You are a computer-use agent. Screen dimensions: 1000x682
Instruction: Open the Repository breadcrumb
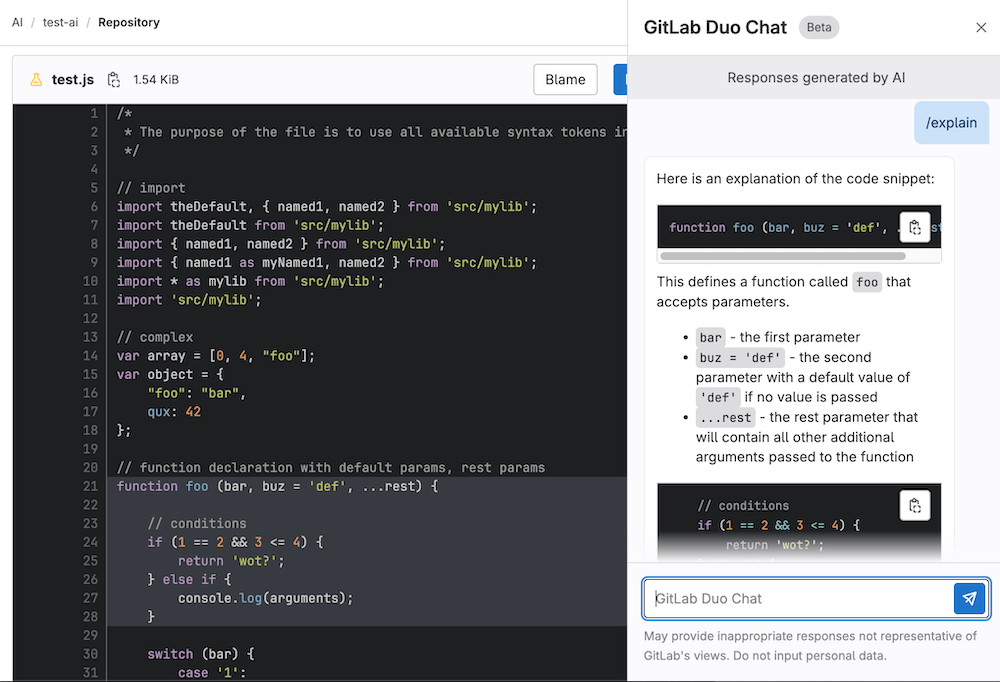click(128, 22)
